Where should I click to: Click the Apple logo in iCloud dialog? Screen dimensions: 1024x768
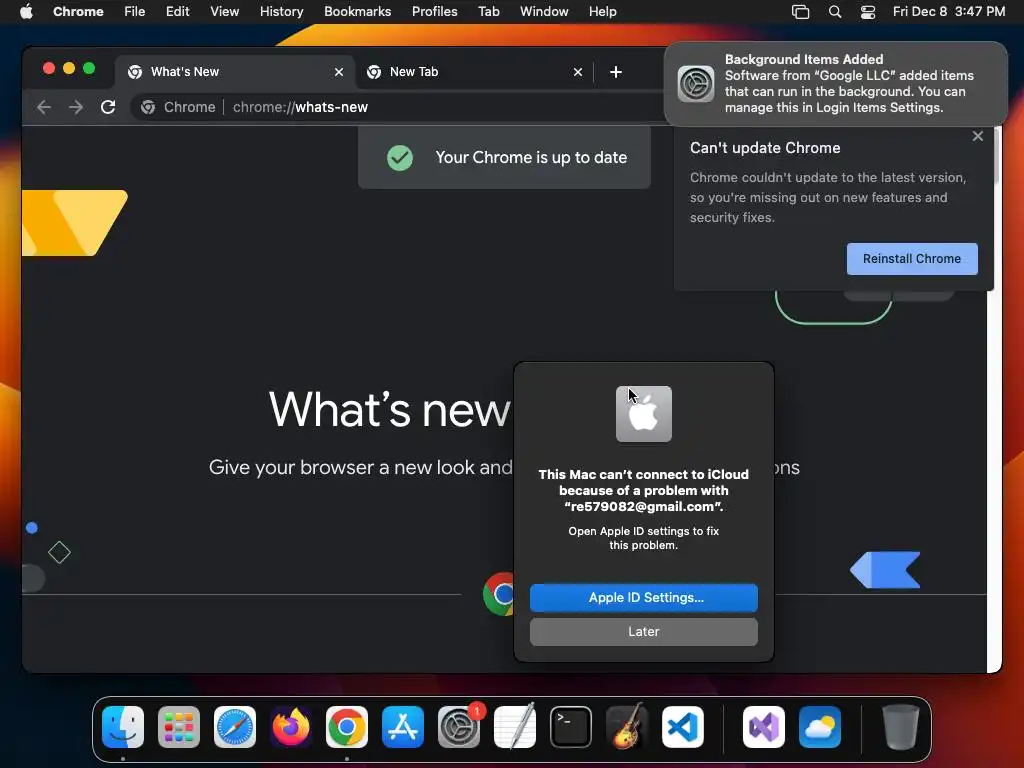point(644,414)
